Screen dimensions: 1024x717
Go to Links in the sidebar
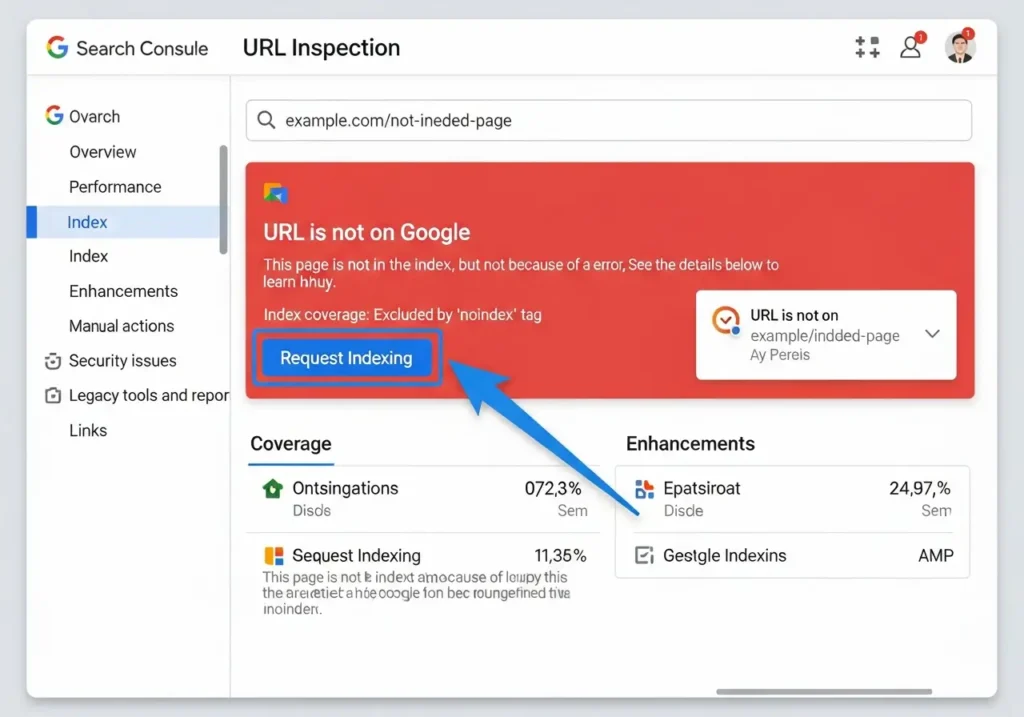pyautogui.click(x=88, y=431)
